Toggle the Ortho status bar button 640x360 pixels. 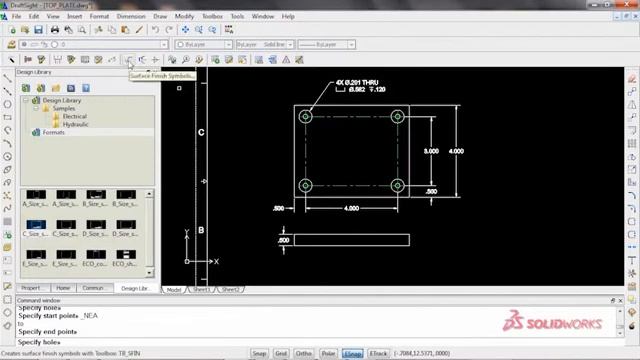304,353
